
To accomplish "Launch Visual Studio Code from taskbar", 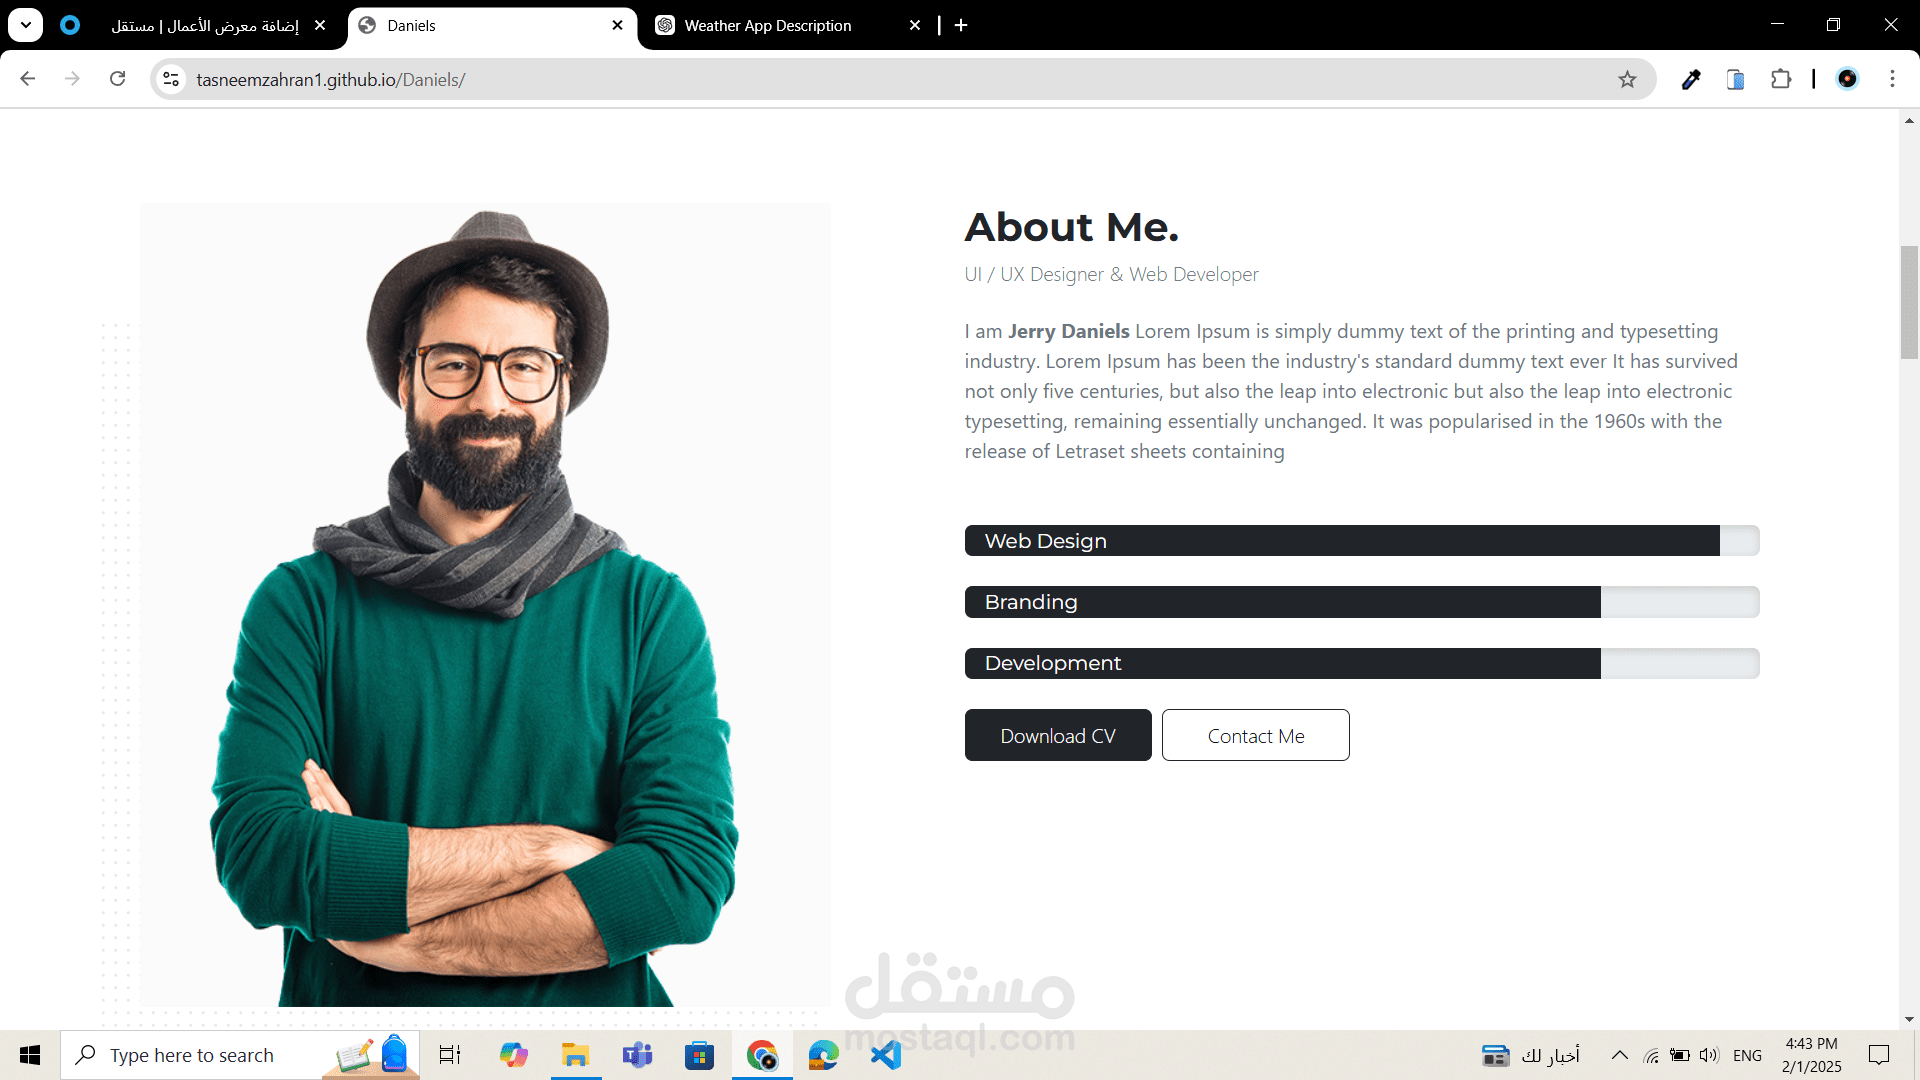I will [x=885, y=1055].
